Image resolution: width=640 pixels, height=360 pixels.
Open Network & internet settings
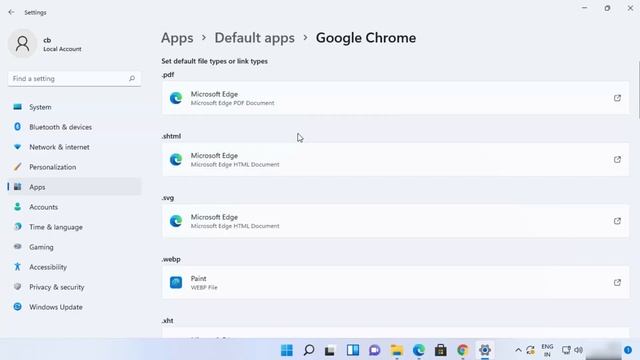tap(74, 147)
